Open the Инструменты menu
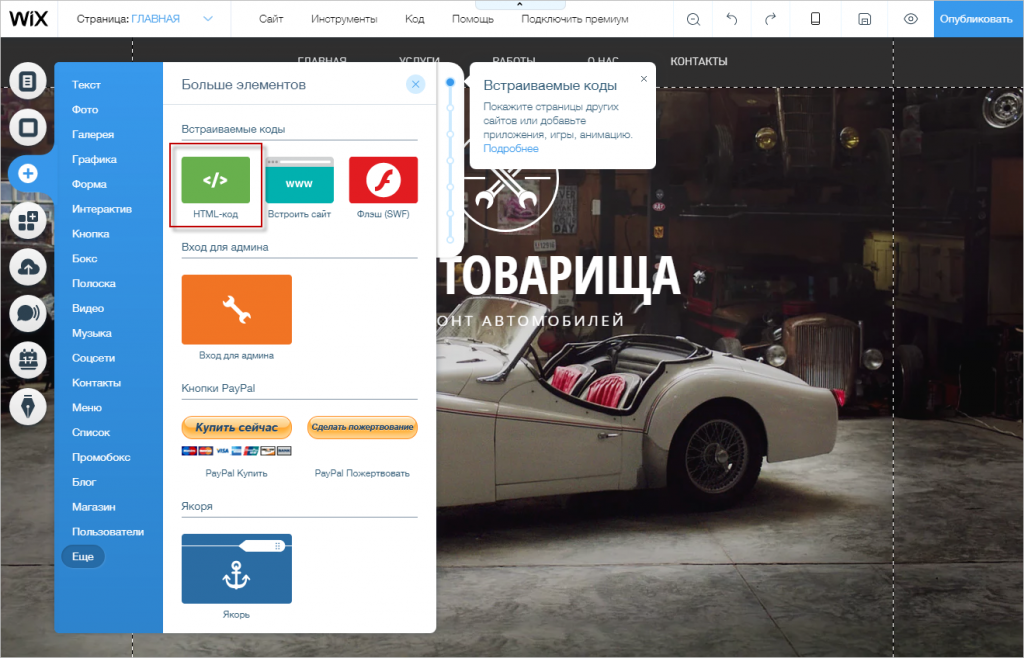This screenshot has width=1024, height=658. [343, 19]
